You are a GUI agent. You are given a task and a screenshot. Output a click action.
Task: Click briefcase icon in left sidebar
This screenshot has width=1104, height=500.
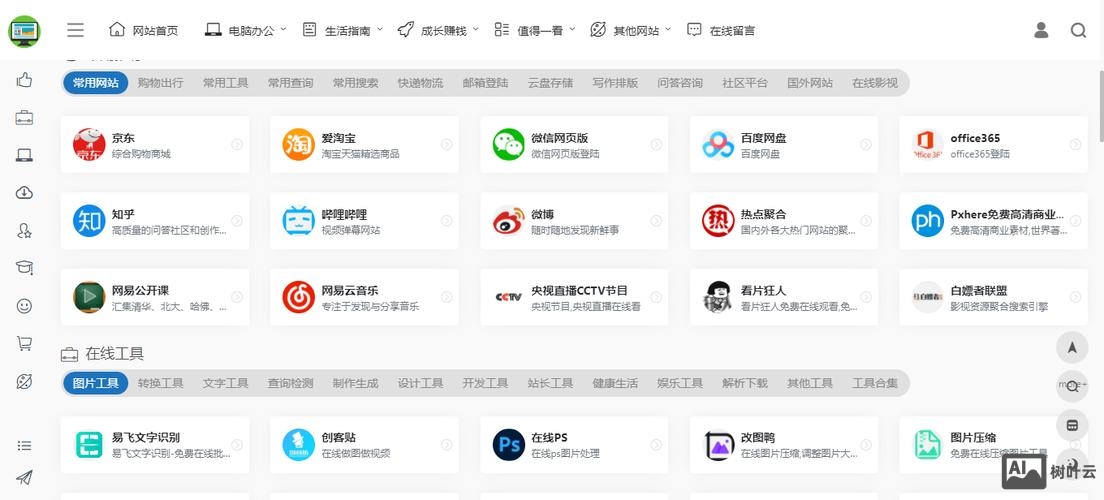point(24,118)
